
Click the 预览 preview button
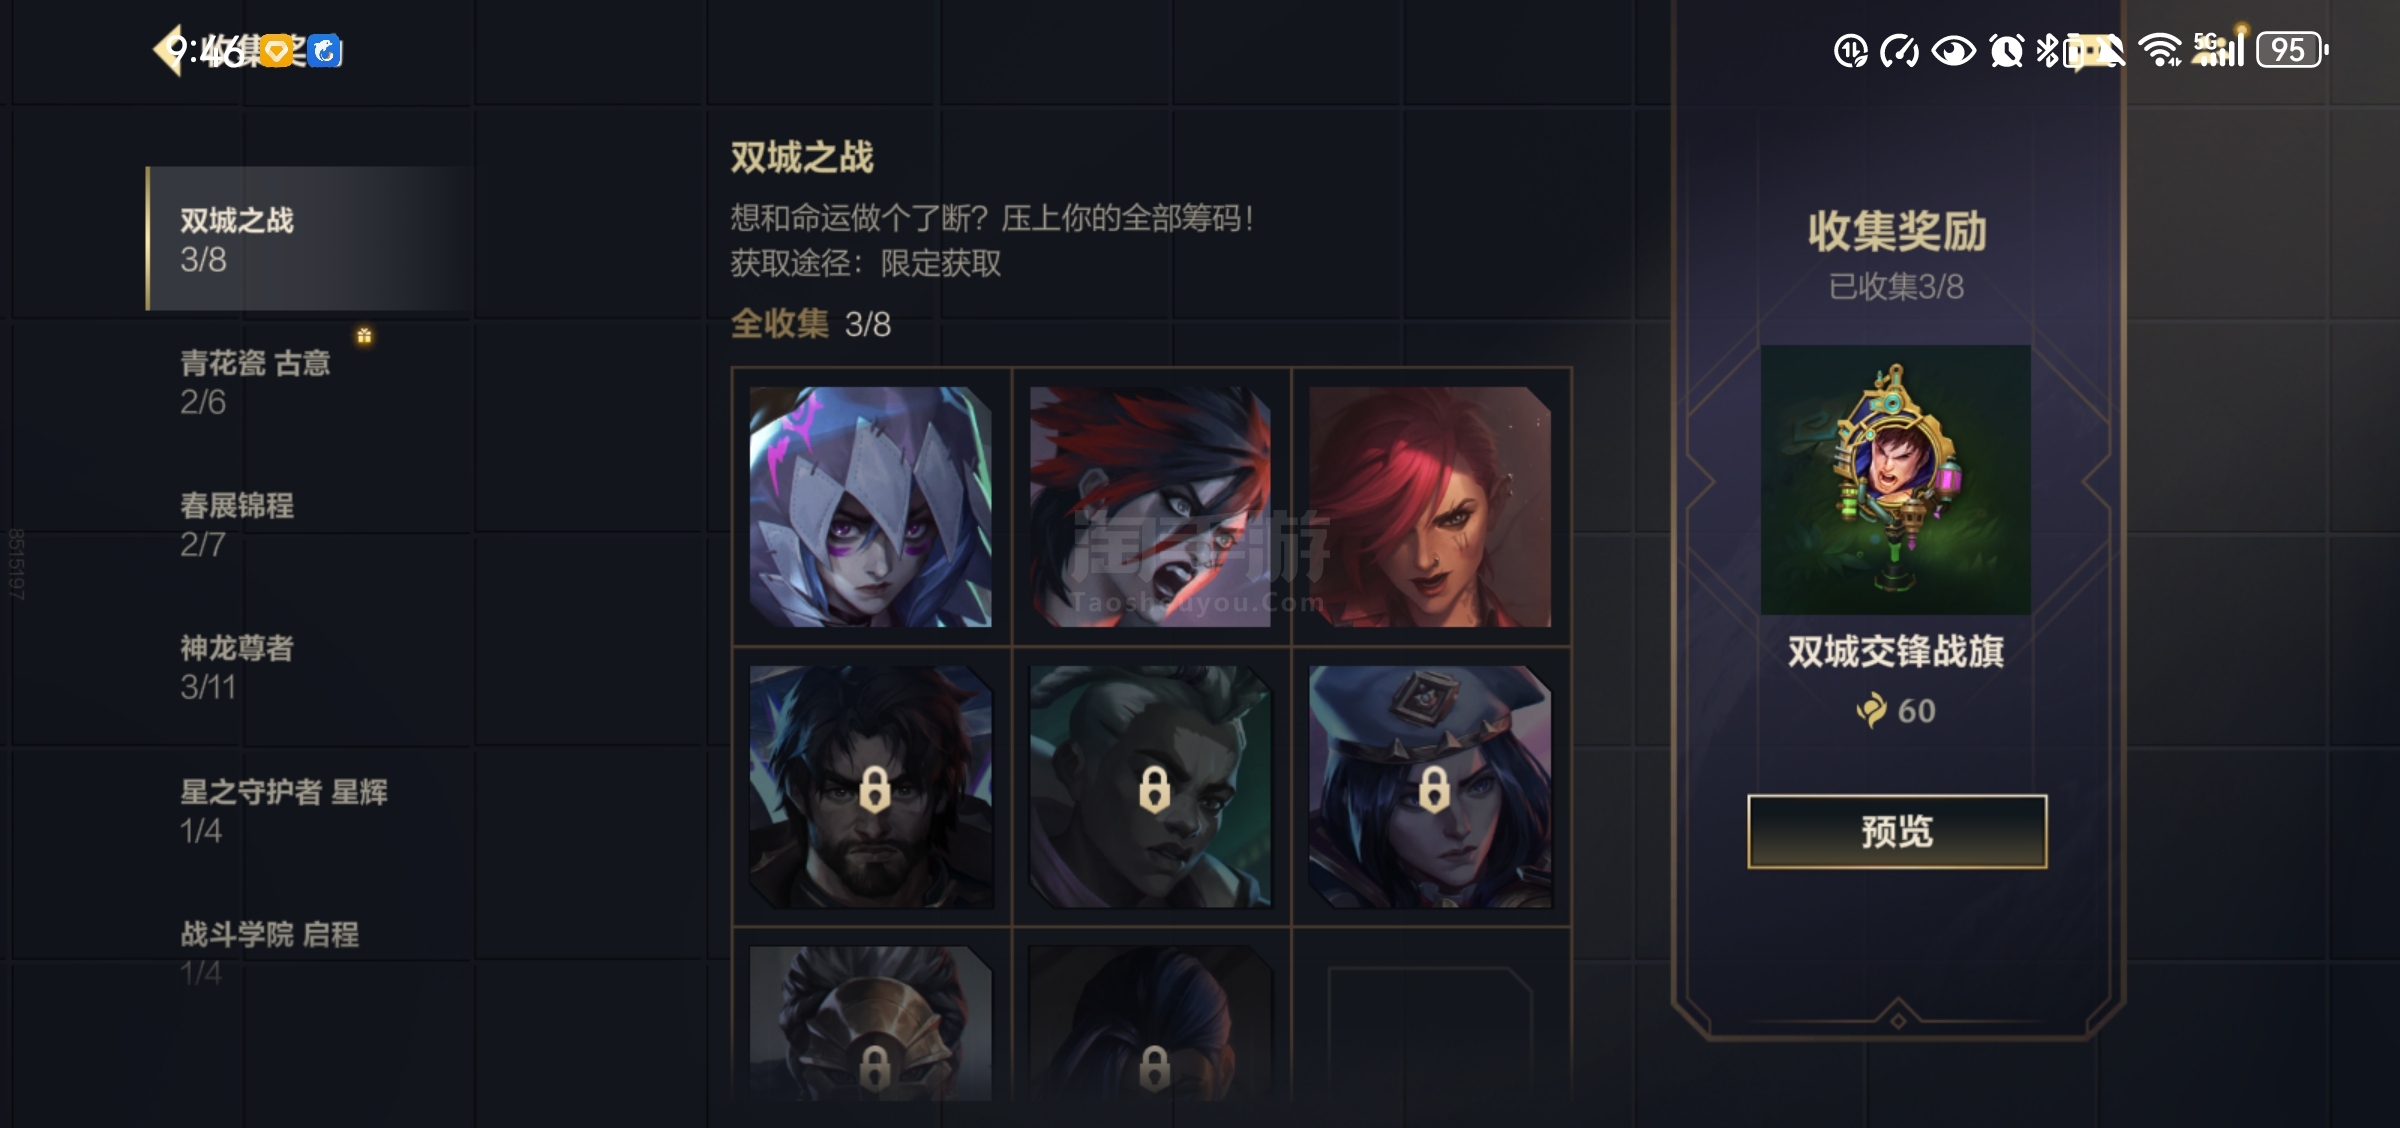[1897, 831]
